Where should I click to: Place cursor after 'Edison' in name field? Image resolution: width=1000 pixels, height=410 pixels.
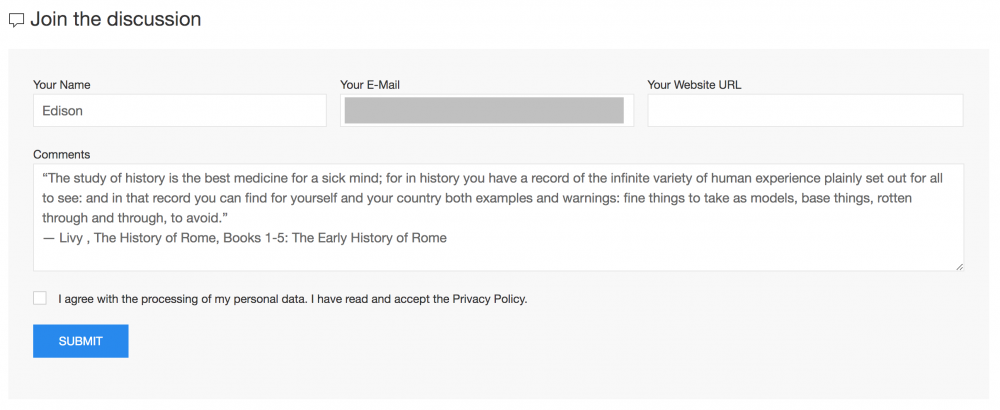pyautogui.click(x=85, y=111)
